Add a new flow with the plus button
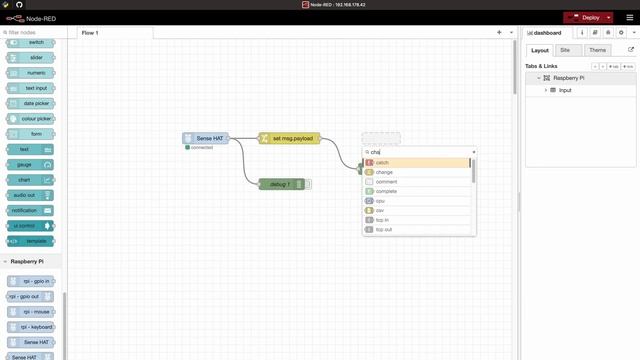Image resolution: width=640 pixels, height=360 pixels. click(x=499, y=32)
